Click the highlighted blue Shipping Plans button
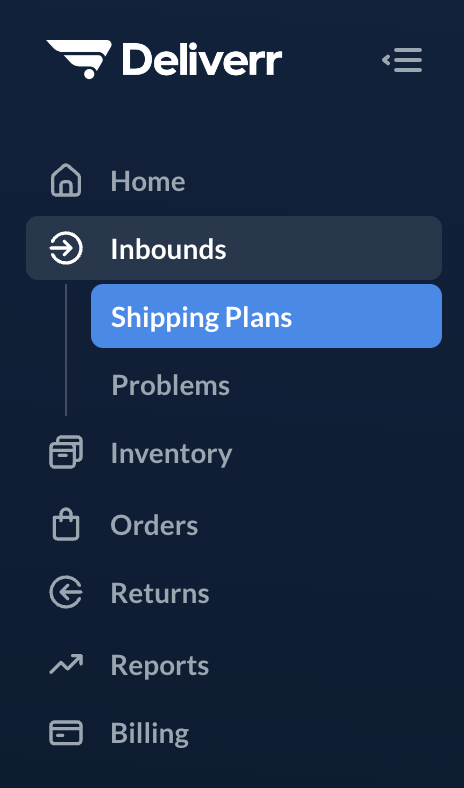This screenshot has width=464, height=788. click(x=266, y=316)
